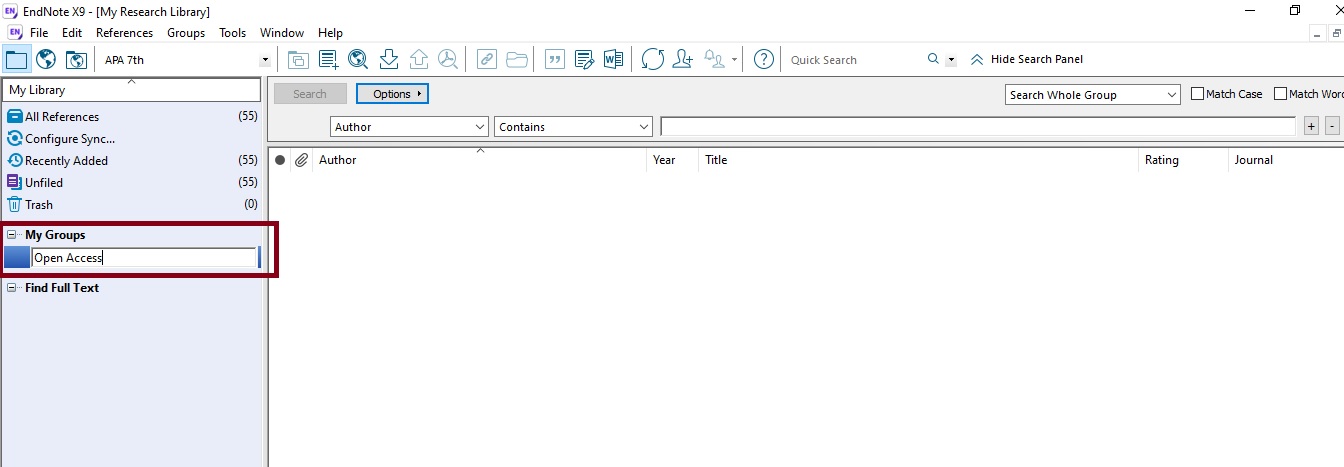Click the Help question mark icon

tap(764, 59)
